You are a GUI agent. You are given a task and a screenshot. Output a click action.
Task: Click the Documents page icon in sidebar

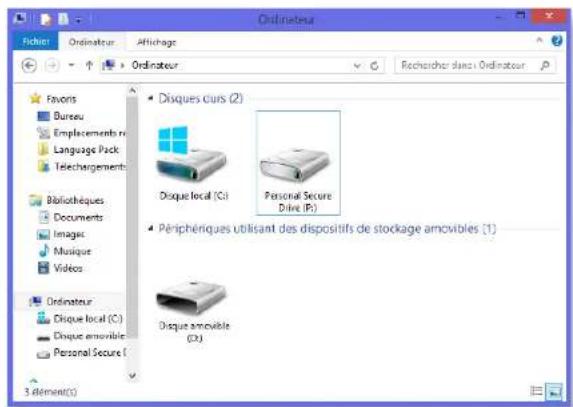coord(44,217)
